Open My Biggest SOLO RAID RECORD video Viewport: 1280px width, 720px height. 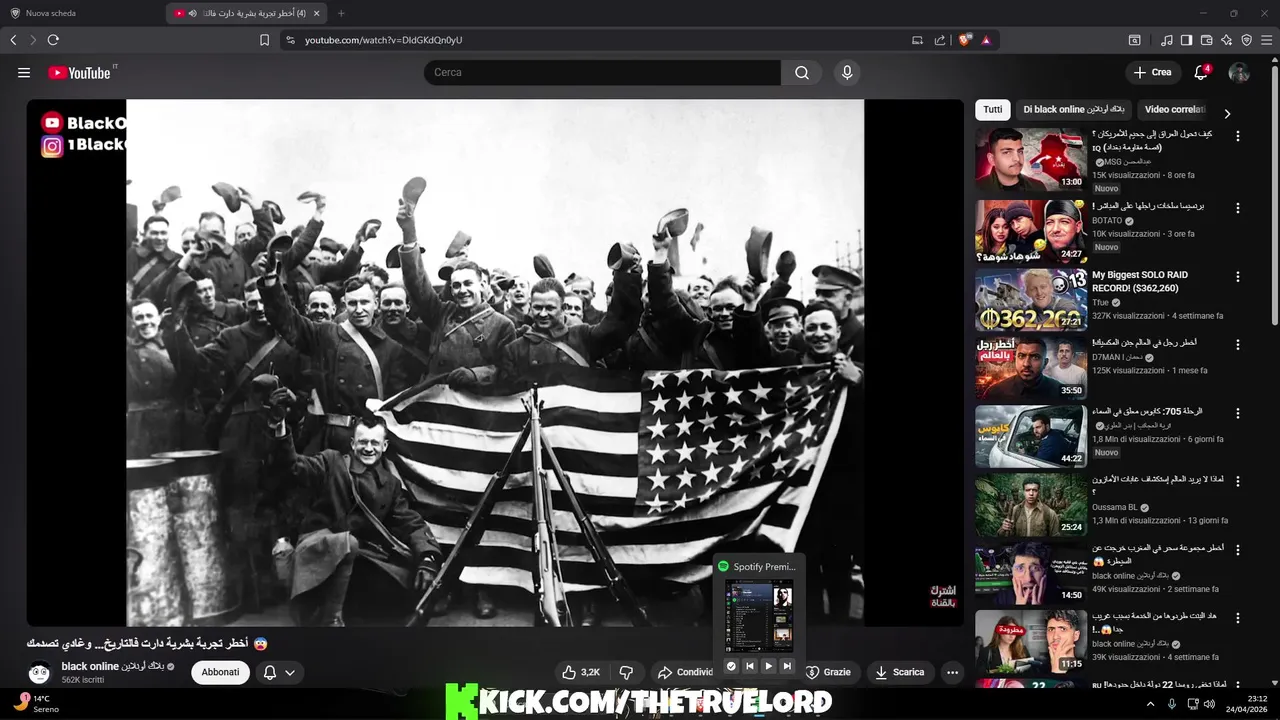coord(1140,281)
